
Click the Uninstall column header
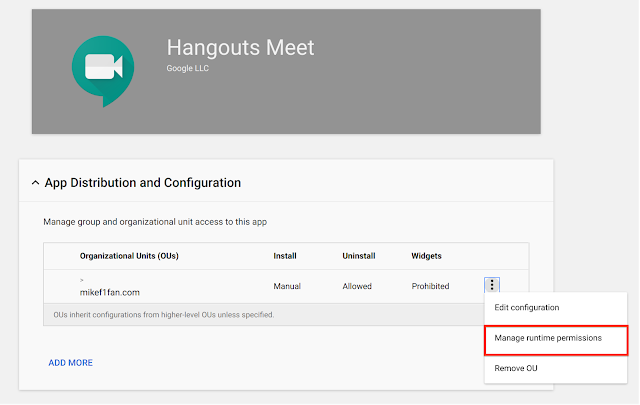(x=359, y=256)
